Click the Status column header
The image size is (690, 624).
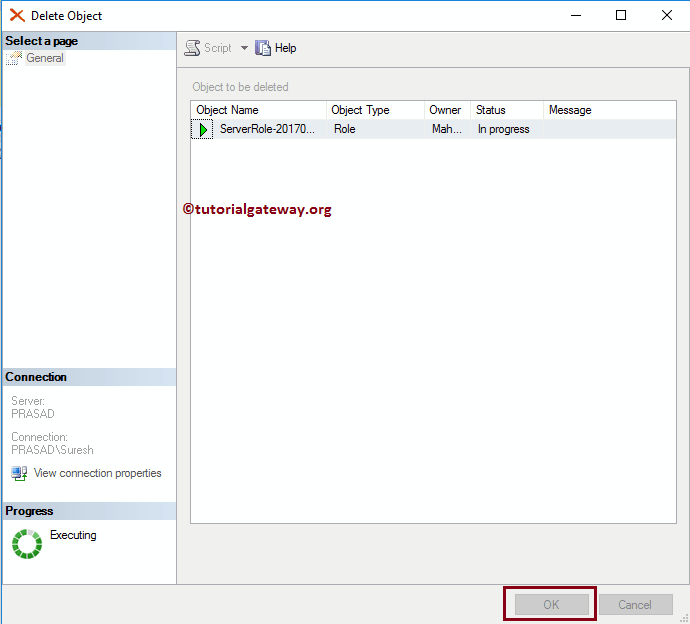(x=507, y=110)
